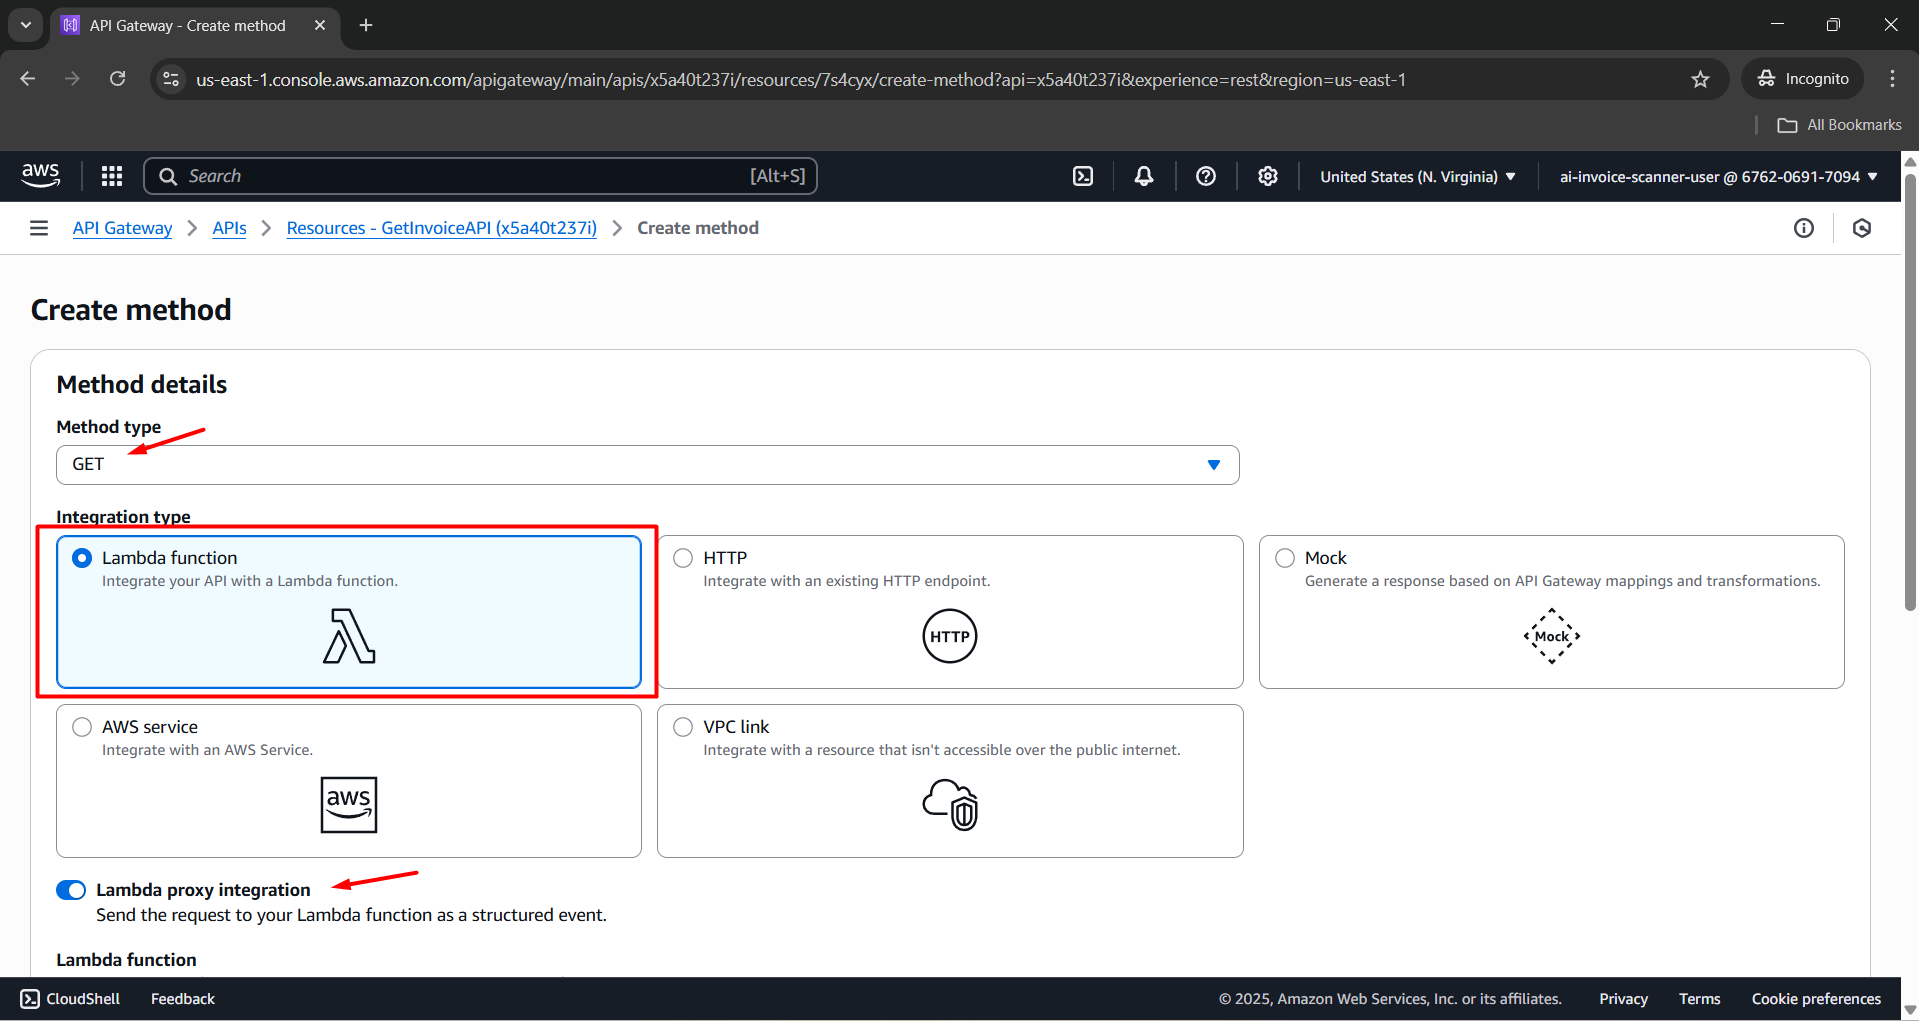
Task: Disable the Lambda proxy integration toggle
Action: [x=71, y=890]
